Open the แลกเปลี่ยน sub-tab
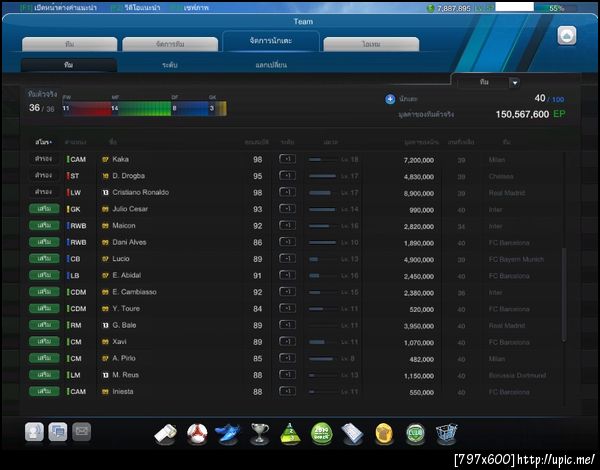 point(271,65)
